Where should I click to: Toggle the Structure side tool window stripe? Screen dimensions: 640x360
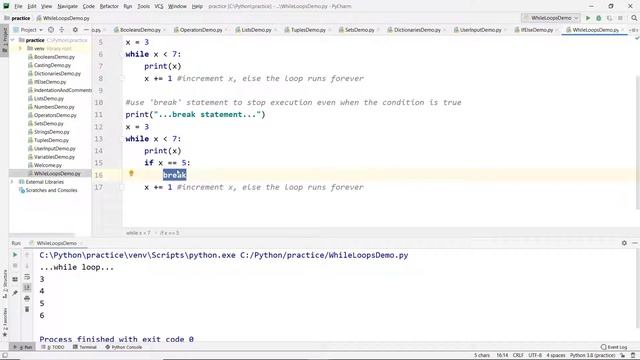point(4,283)
